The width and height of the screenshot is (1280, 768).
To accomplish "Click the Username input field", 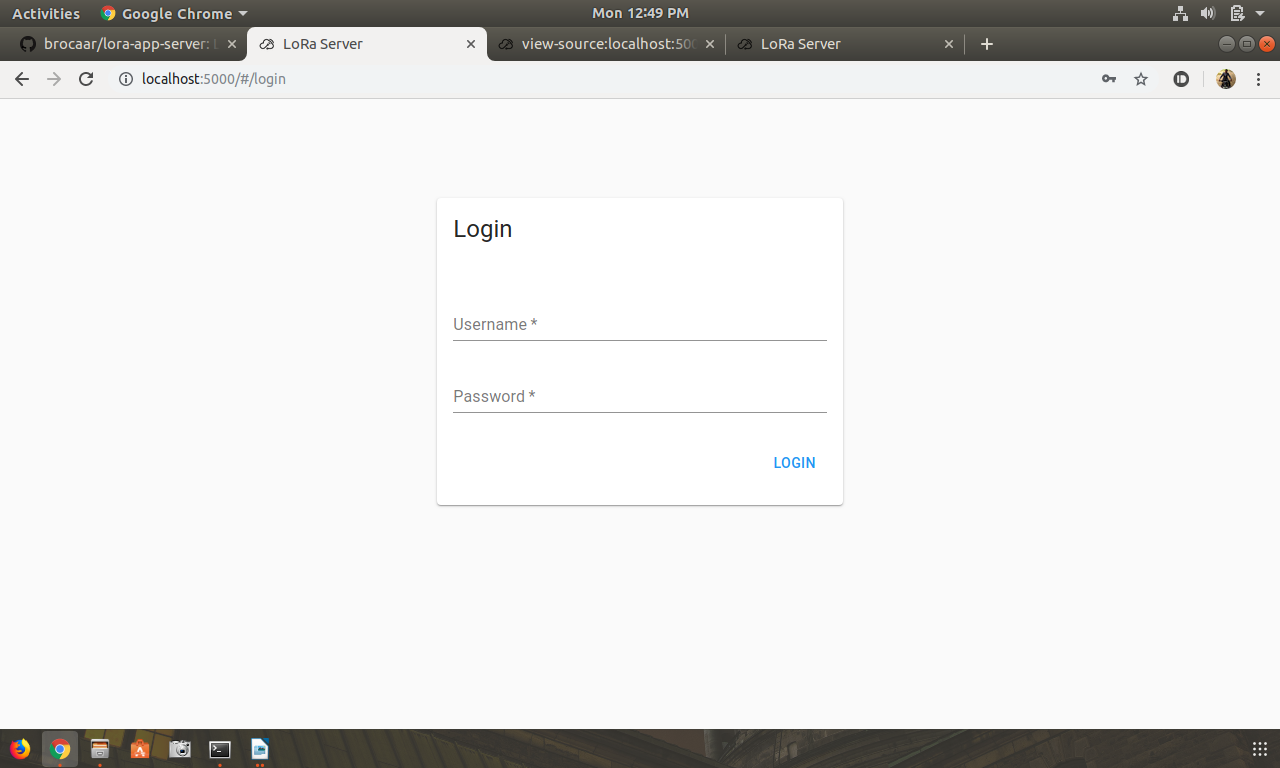I will coord(639,325).
